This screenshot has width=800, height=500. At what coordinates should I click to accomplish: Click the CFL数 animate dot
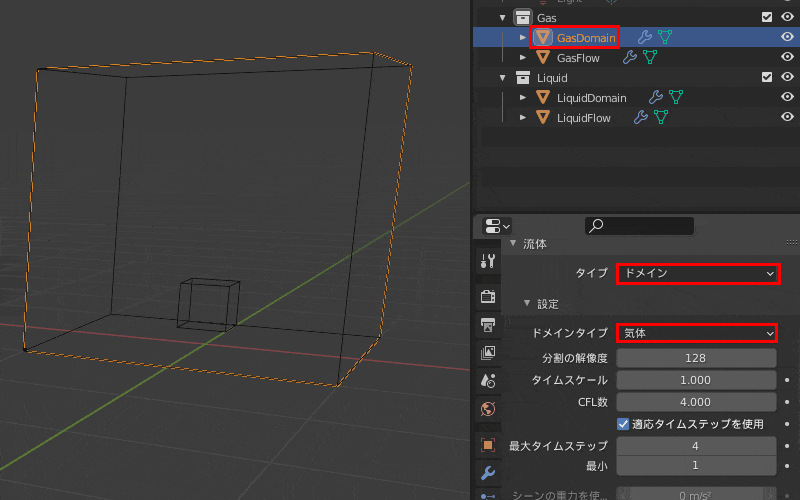coord(787,402)
